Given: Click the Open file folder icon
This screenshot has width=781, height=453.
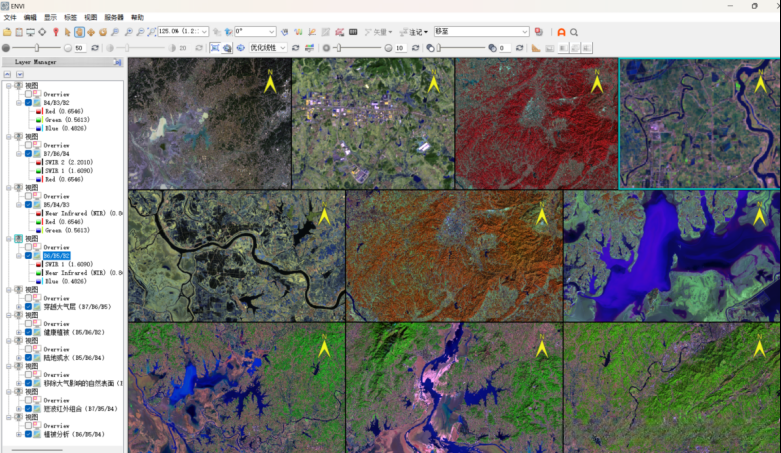Looking at the screenshot, I should [7, 32].
